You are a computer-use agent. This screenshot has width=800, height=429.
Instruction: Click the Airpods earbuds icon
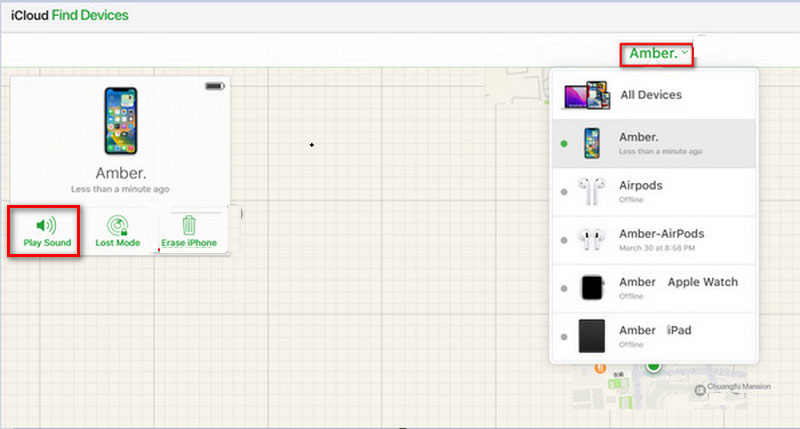point(592,191)
